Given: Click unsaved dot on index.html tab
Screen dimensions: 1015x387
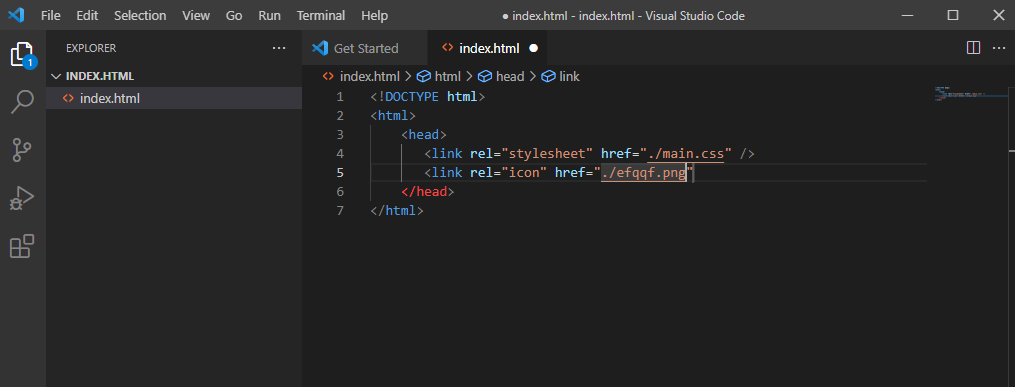Looking at the screenshot, I should click(x=533, y=48).
